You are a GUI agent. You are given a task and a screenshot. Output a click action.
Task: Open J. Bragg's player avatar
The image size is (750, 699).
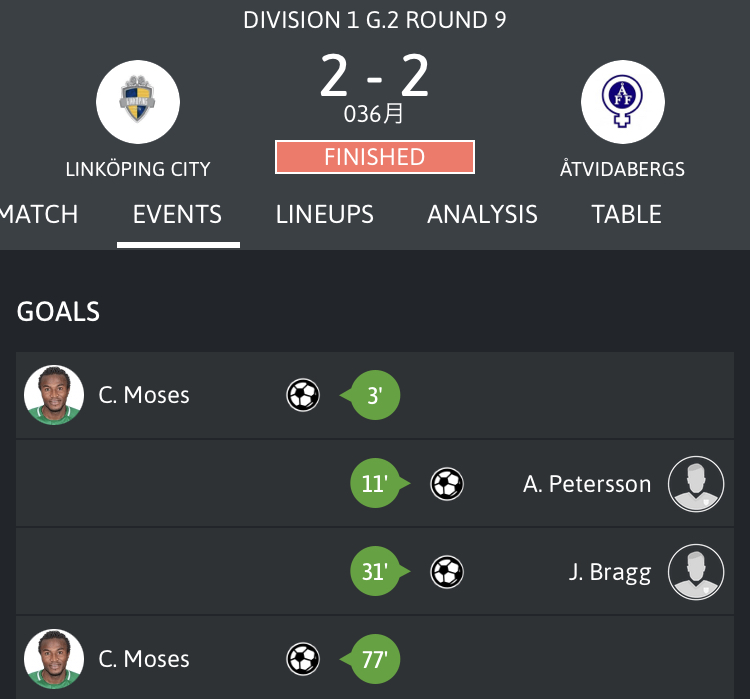[696, 572]
